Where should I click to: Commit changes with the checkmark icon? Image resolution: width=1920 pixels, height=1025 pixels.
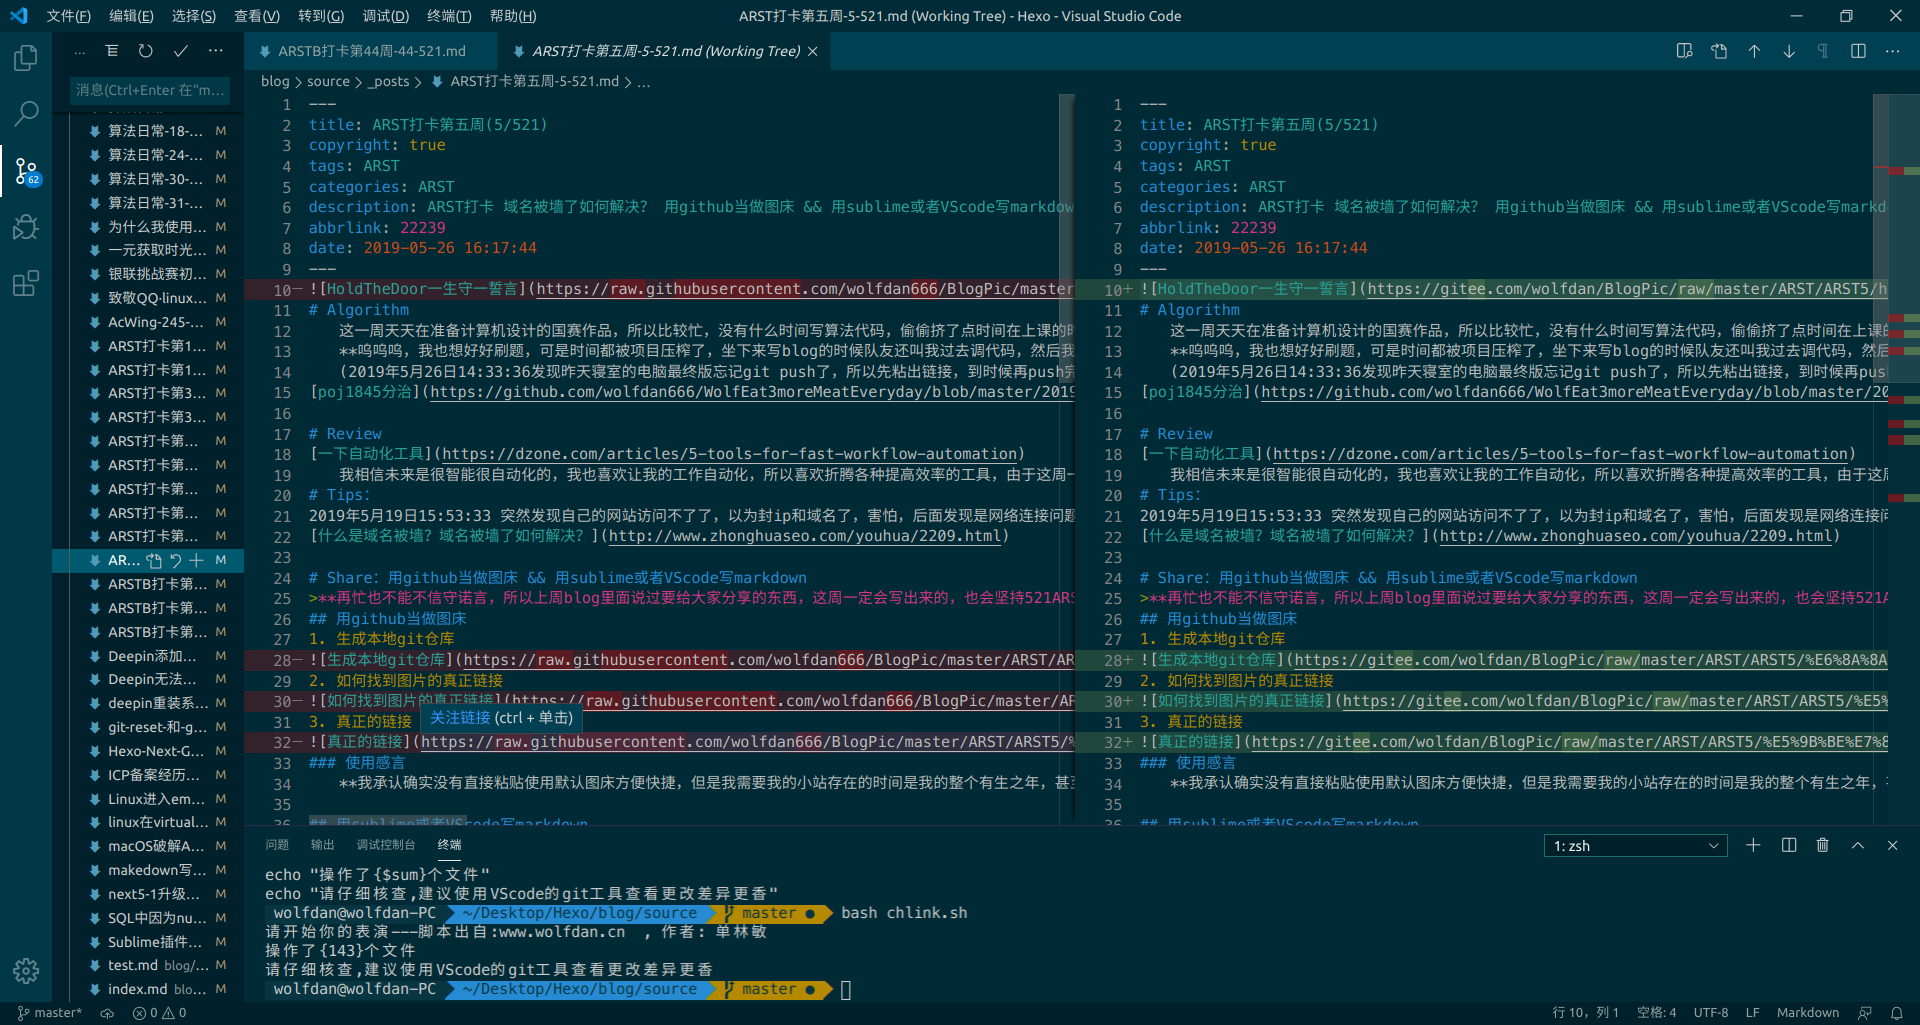tap(181, 51)
